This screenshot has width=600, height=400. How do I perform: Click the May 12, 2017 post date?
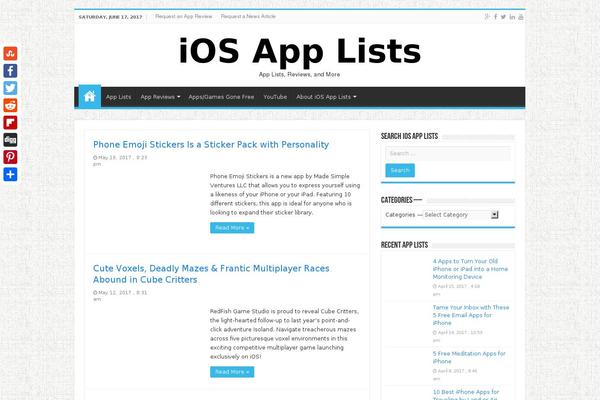(x=120, y=296)
